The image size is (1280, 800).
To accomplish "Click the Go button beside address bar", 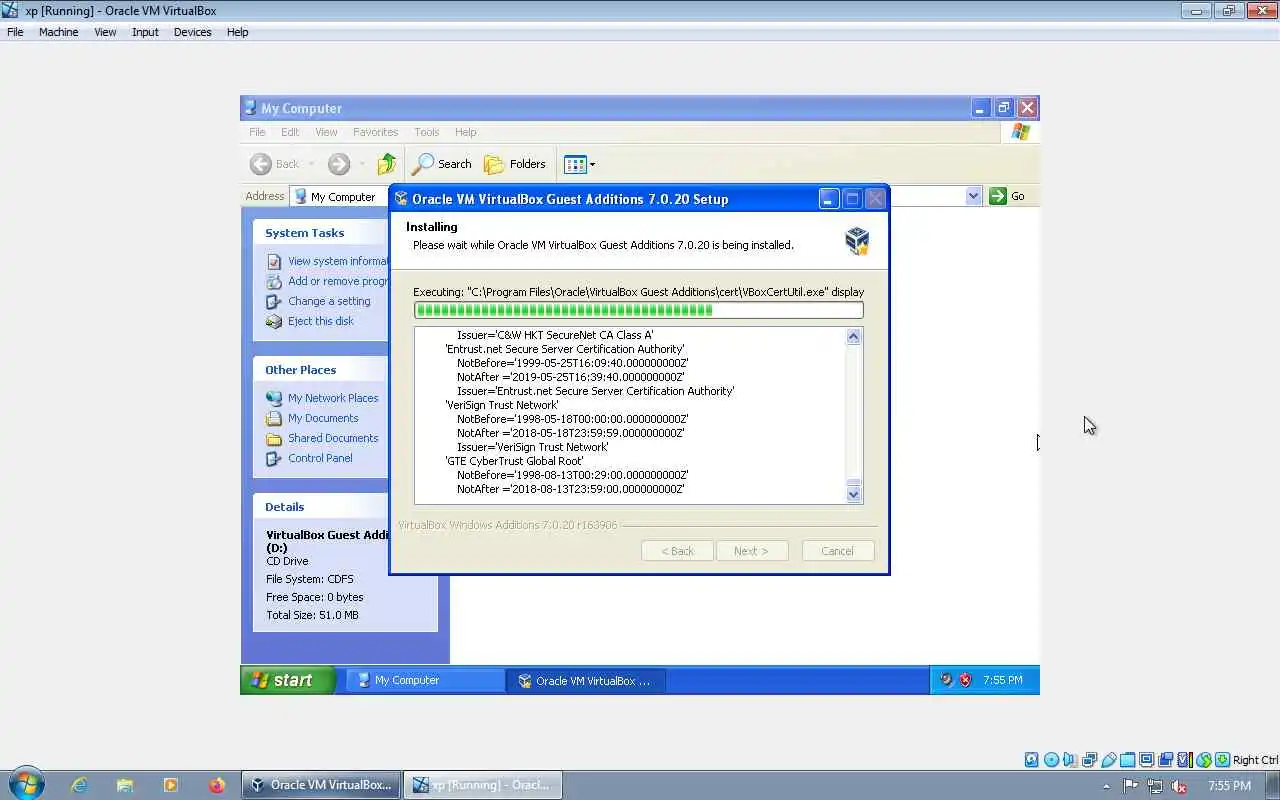I will [x=1007, y=196].
